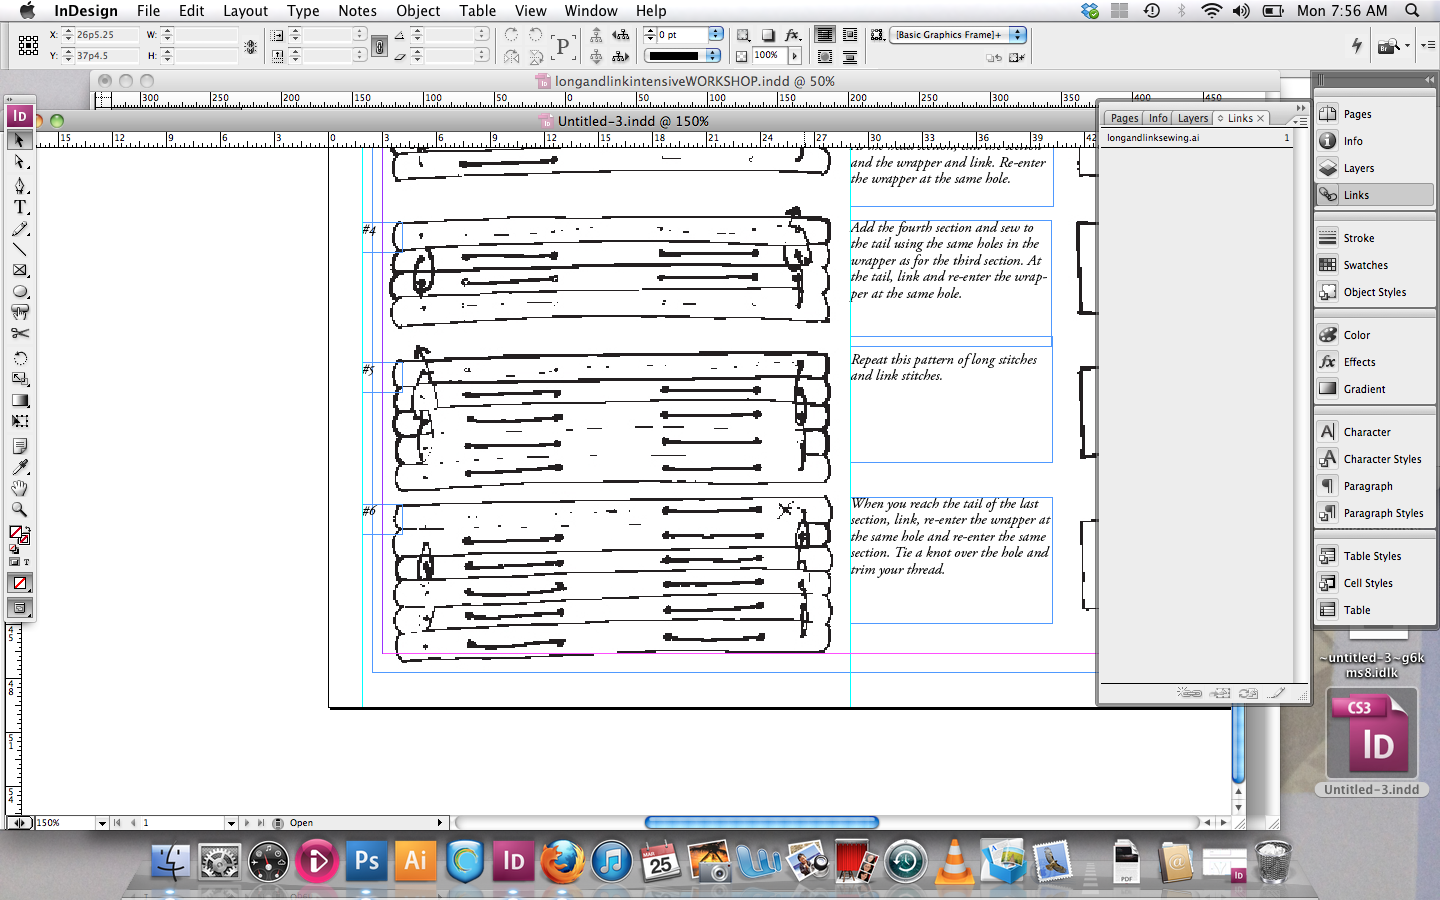
Task: Open the Swatches panel
Action: pyautogui.click(x=1365, y=265)
